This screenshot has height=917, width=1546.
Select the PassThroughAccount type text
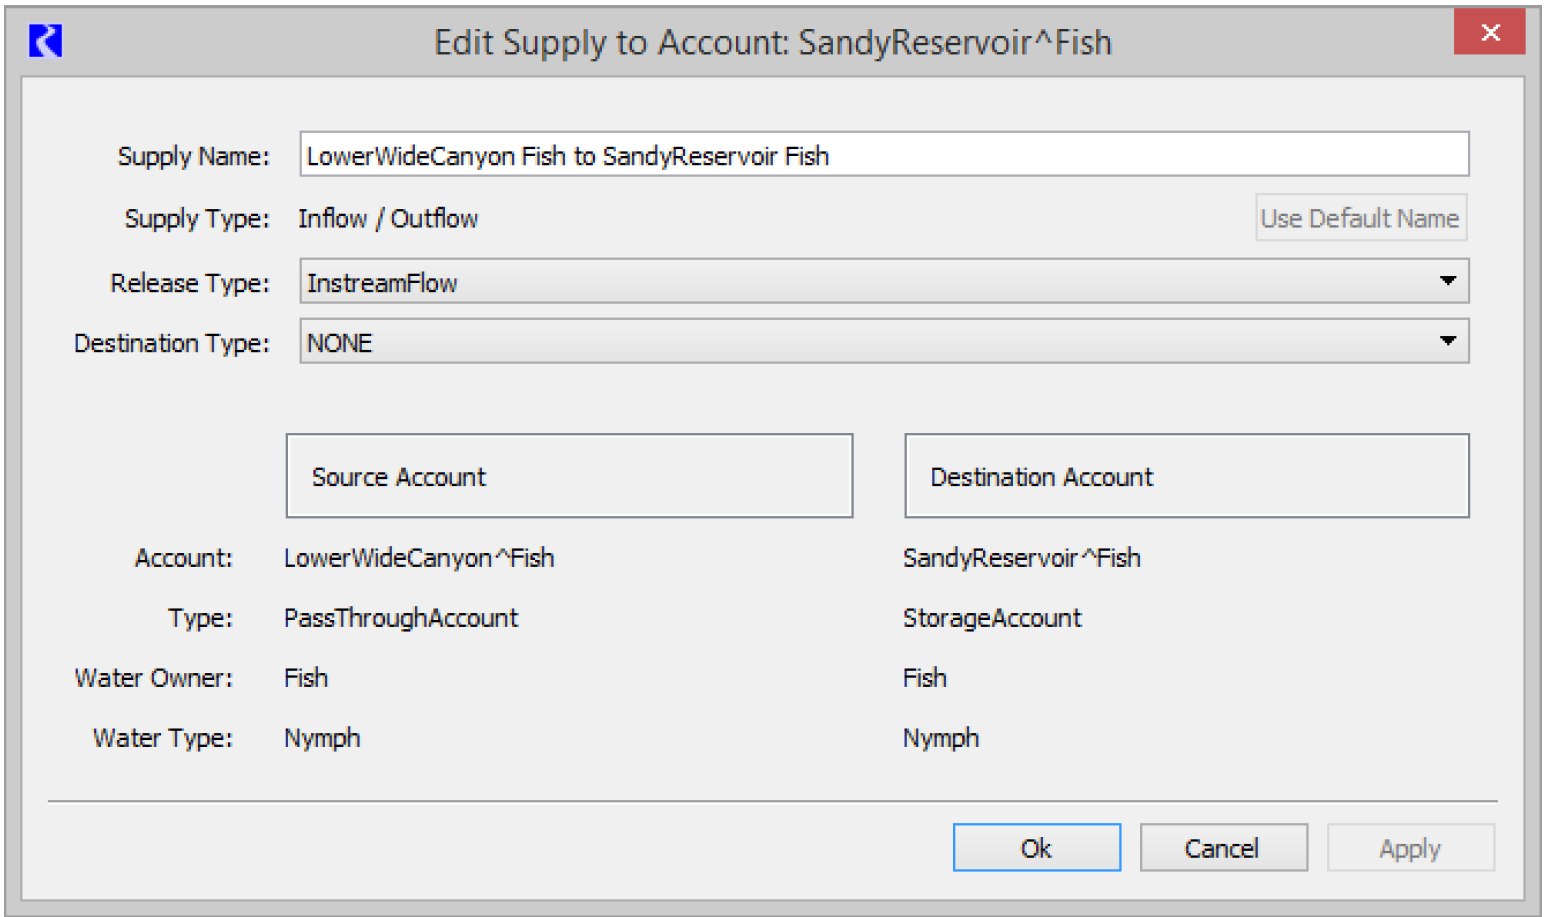pos(401,618)
